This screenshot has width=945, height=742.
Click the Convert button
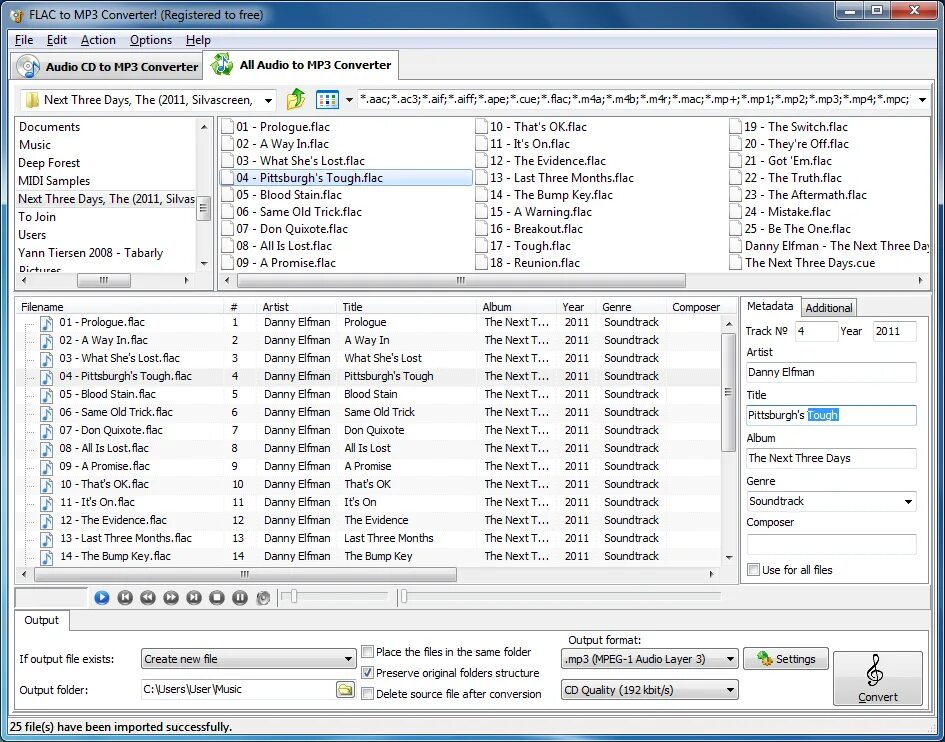(x=878, y=678)
